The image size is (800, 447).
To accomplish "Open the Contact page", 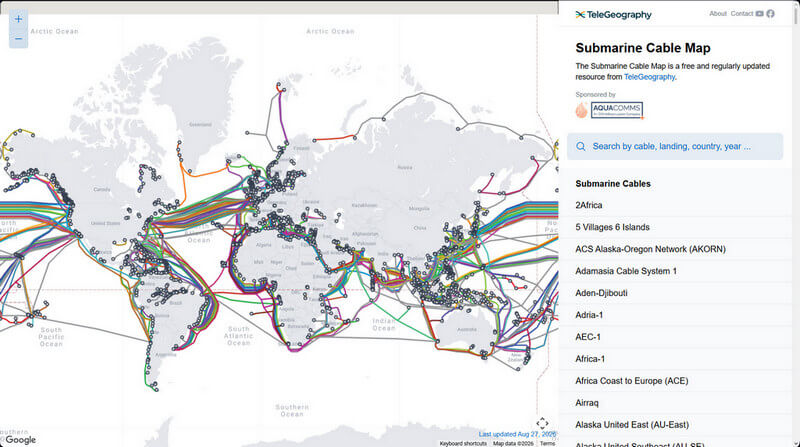I will tap(741, 14).
